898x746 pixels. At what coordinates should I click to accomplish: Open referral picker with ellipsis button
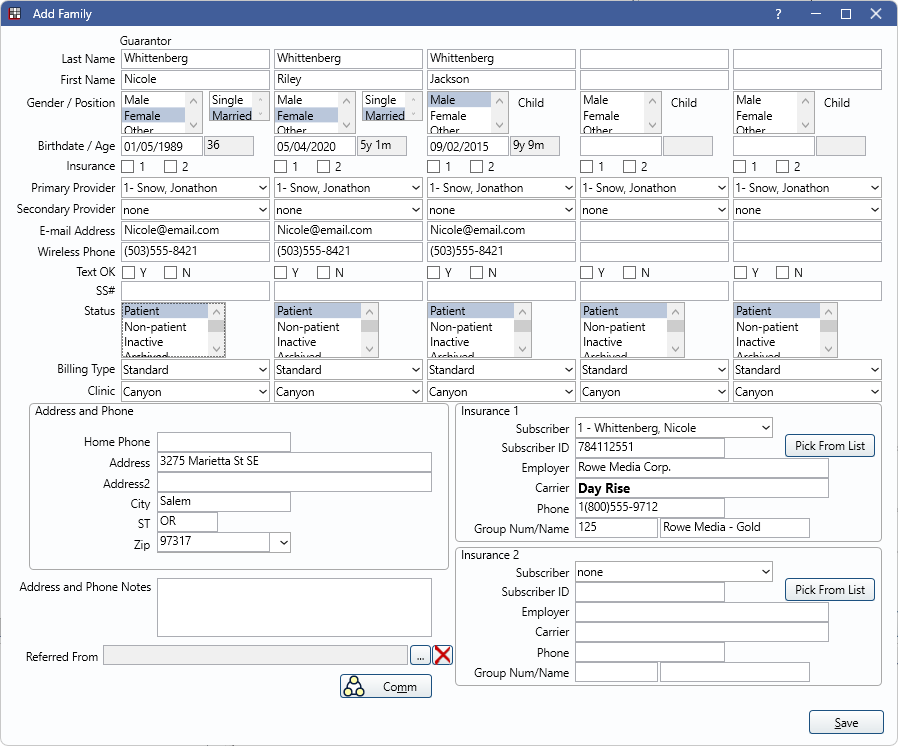[420, 655]
